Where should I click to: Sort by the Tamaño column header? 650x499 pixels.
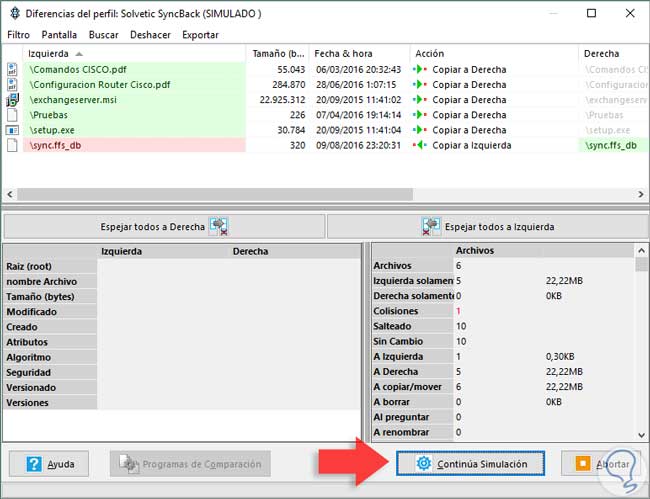(x=278, y=53)
